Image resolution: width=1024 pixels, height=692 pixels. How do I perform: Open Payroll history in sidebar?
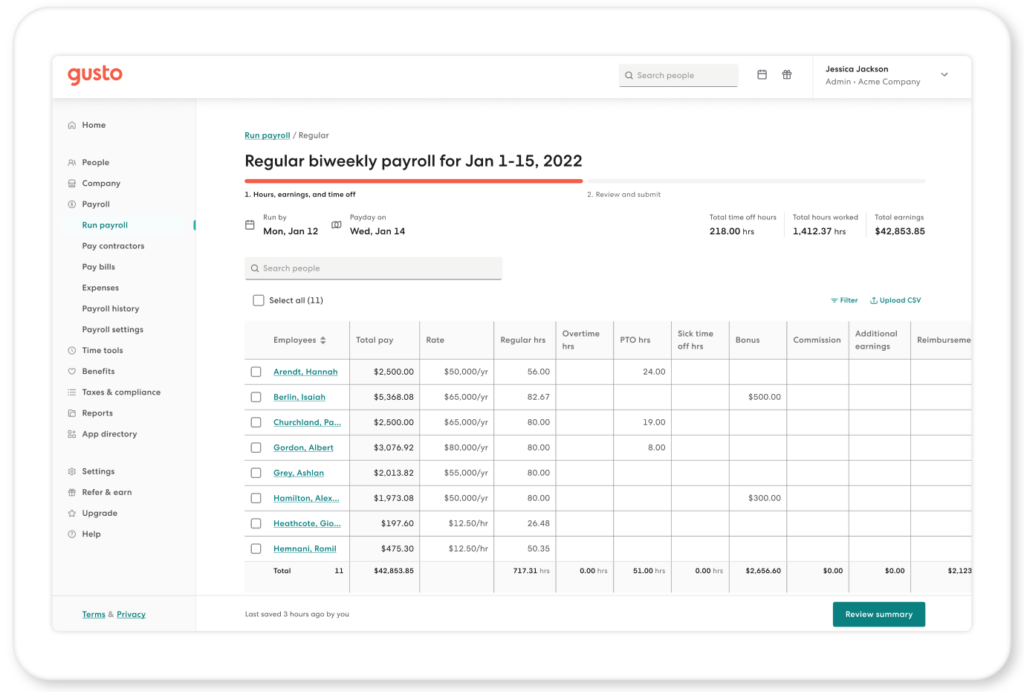[110, 309]
